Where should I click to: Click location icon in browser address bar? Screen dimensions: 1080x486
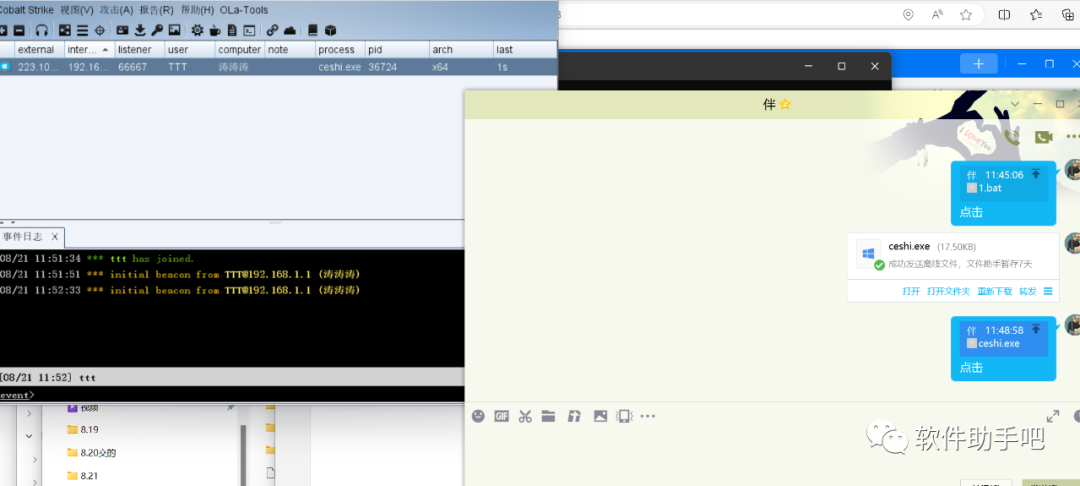tap(908, 14)
